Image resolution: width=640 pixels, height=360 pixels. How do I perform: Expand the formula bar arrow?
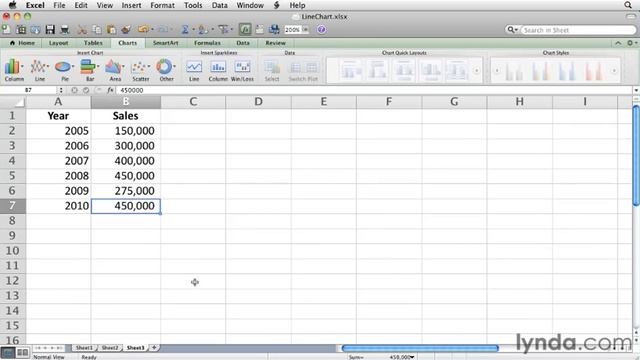point(636,90)
